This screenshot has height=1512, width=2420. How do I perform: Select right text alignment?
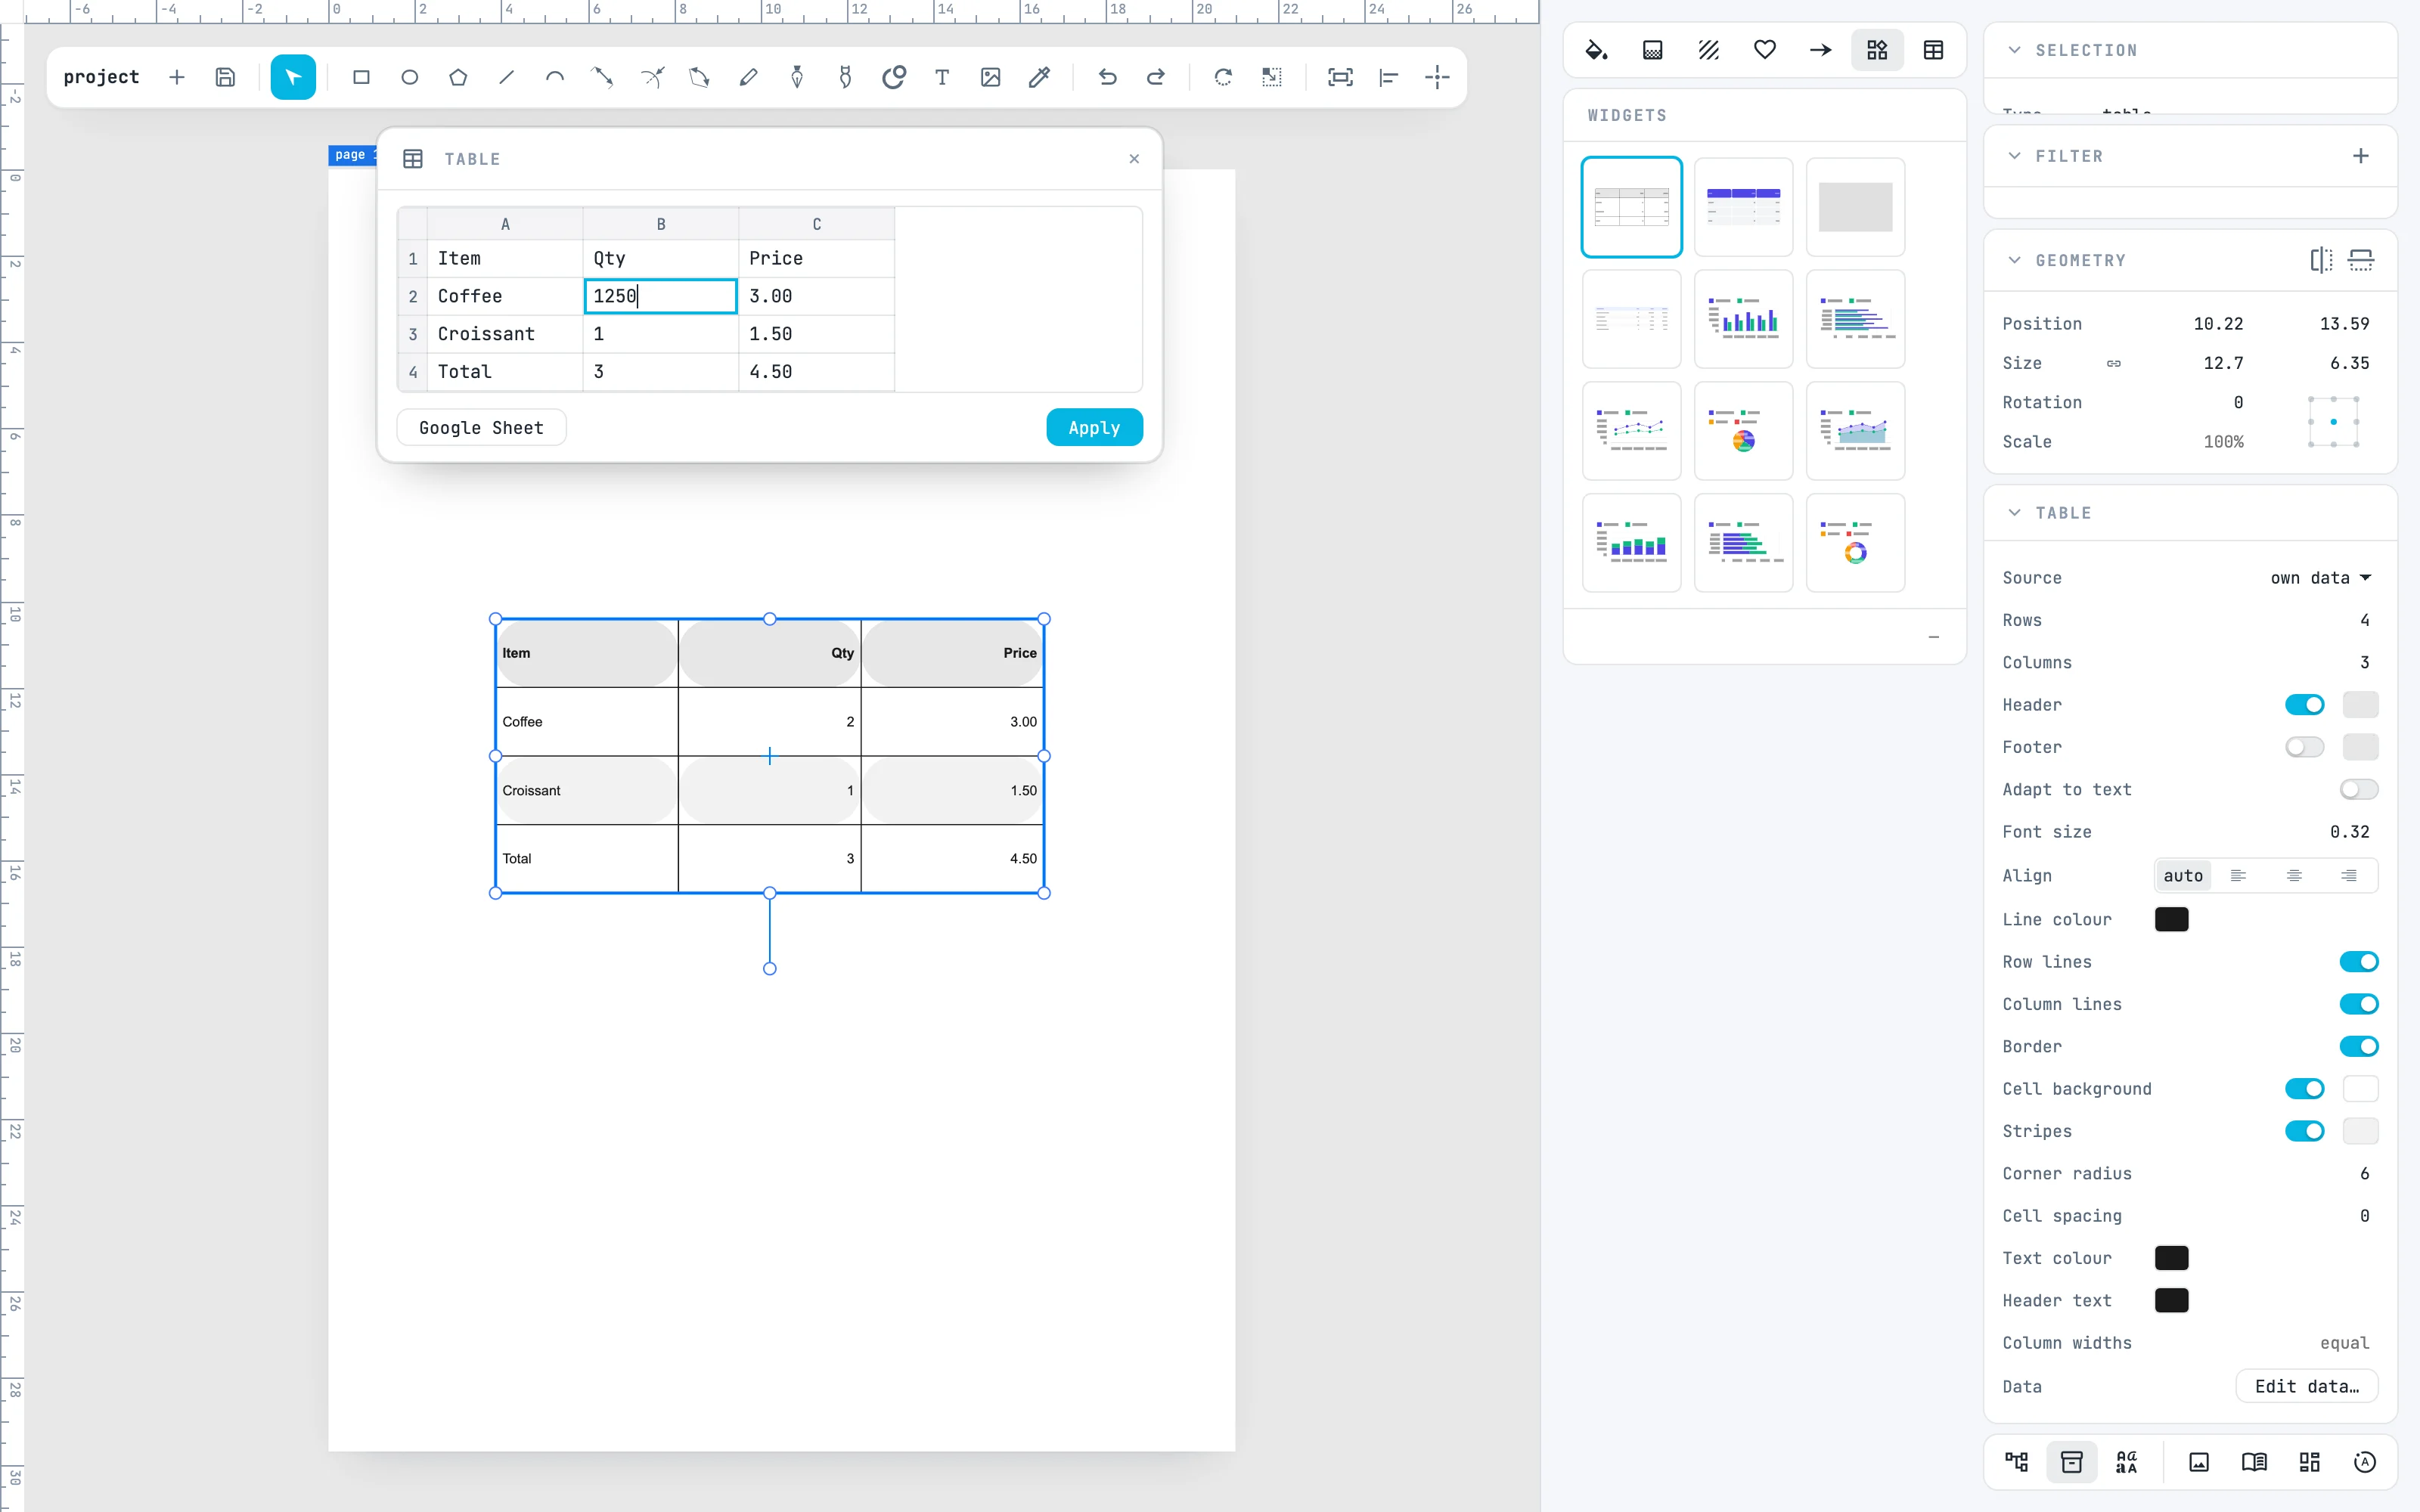pos(2348,876)
